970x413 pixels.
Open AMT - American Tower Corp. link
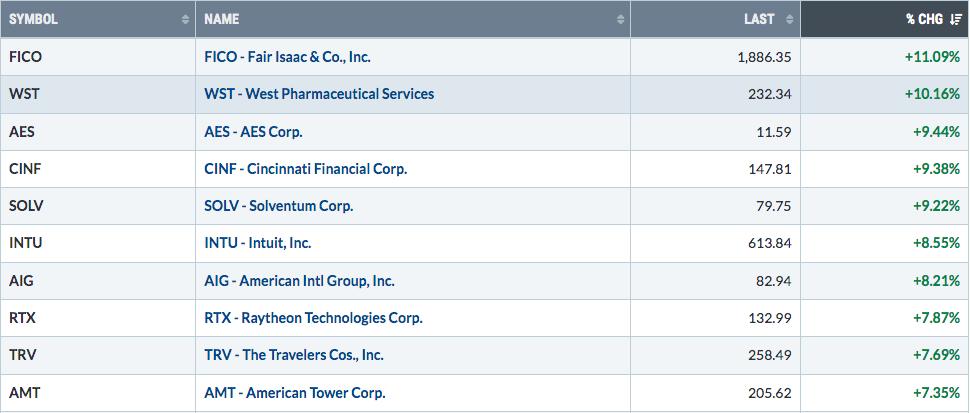295,393
